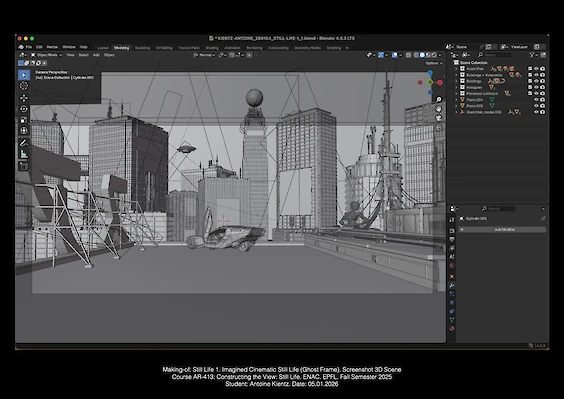The width and height of the screenshot is (564, 399).
Task: Select the Move tool
Action: 24,98
